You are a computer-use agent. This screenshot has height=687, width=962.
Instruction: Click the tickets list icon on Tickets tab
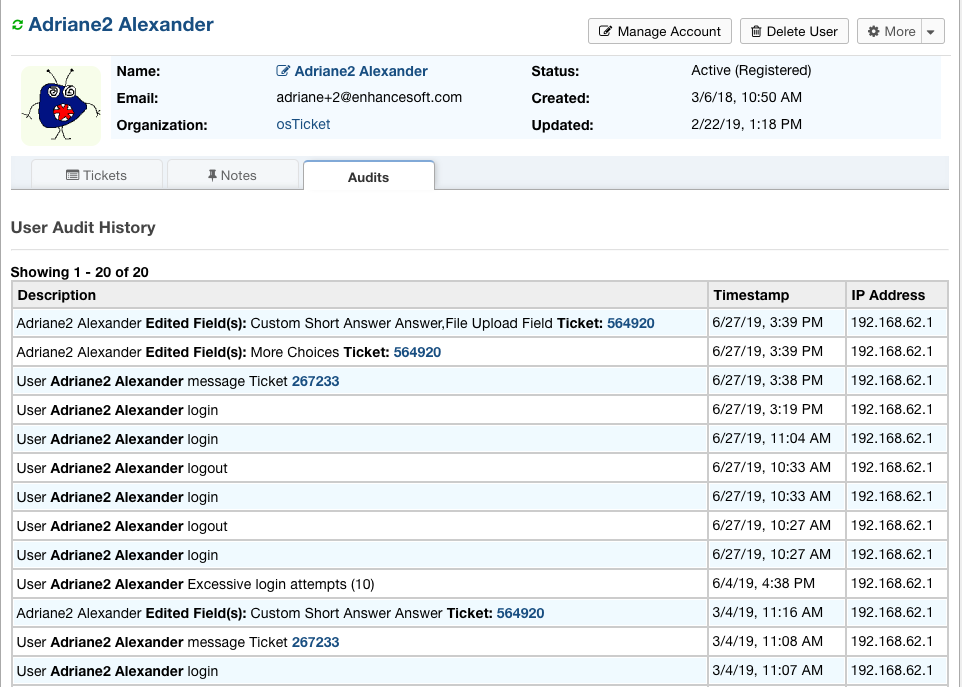point(74,174)
